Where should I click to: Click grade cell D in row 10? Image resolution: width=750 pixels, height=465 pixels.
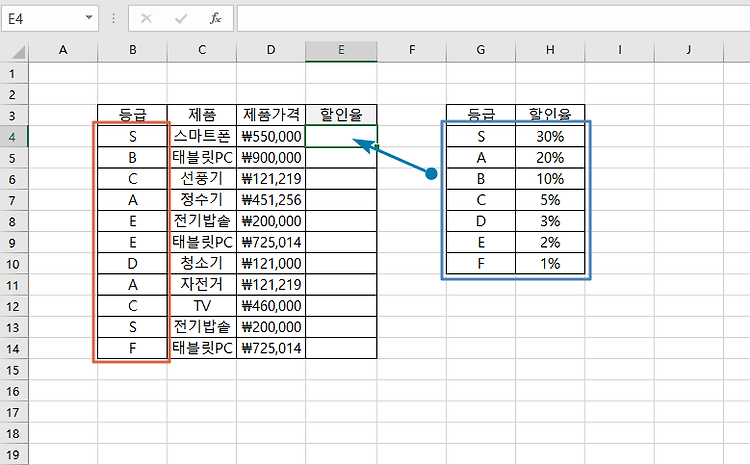pos(132,263)
